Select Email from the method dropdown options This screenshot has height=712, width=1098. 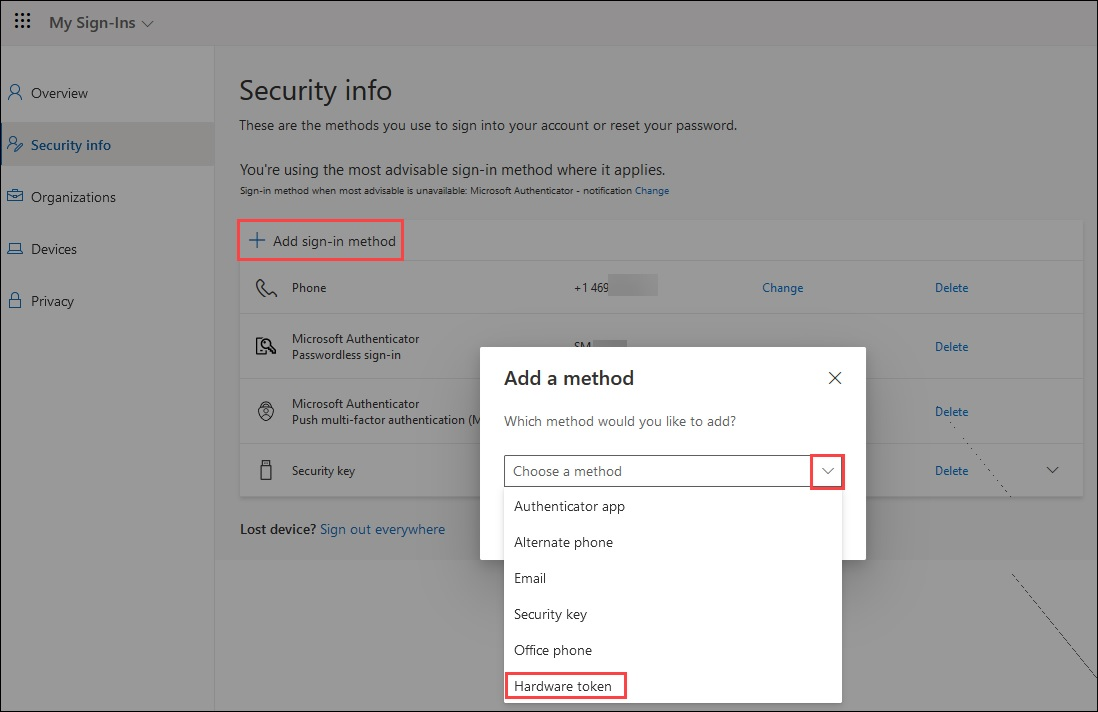[x=530, y=578]
